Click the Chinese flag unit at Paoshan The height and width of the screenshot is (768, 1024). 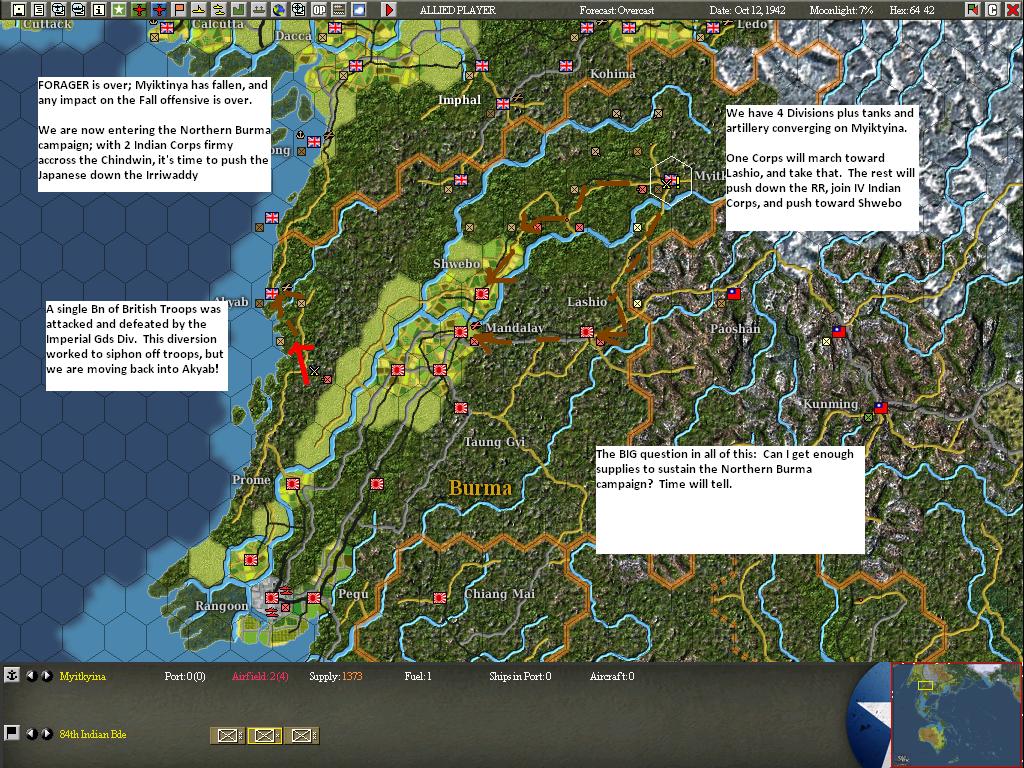(x=734, y=294)
